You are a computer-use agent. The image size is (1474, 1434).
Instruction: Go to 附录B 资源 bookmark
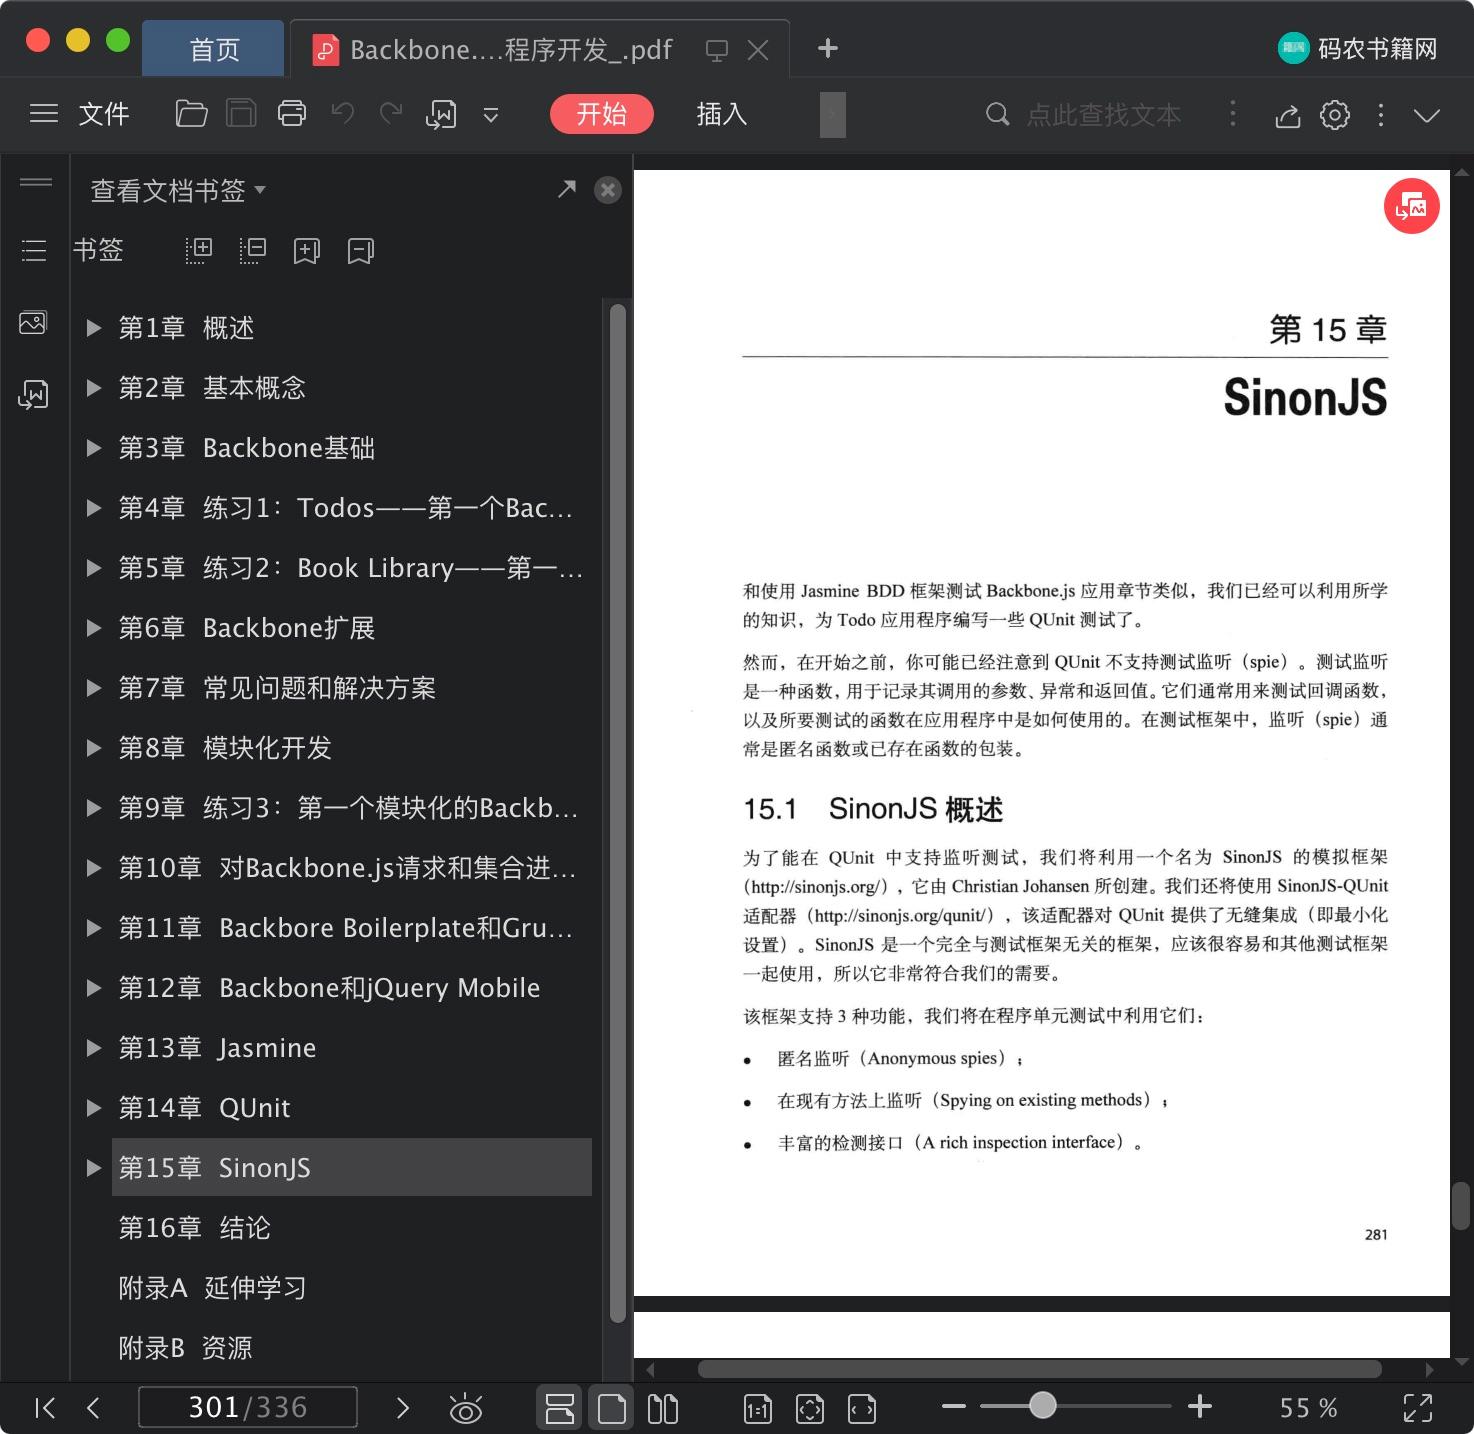(185, 1348)
